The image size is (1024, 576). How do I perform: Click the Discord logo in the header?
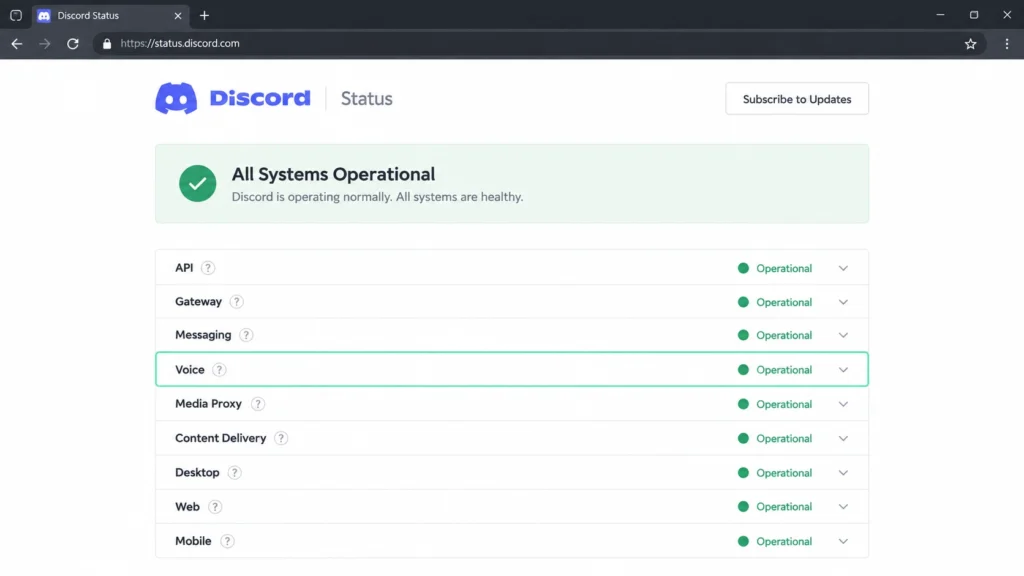[176, 99]
